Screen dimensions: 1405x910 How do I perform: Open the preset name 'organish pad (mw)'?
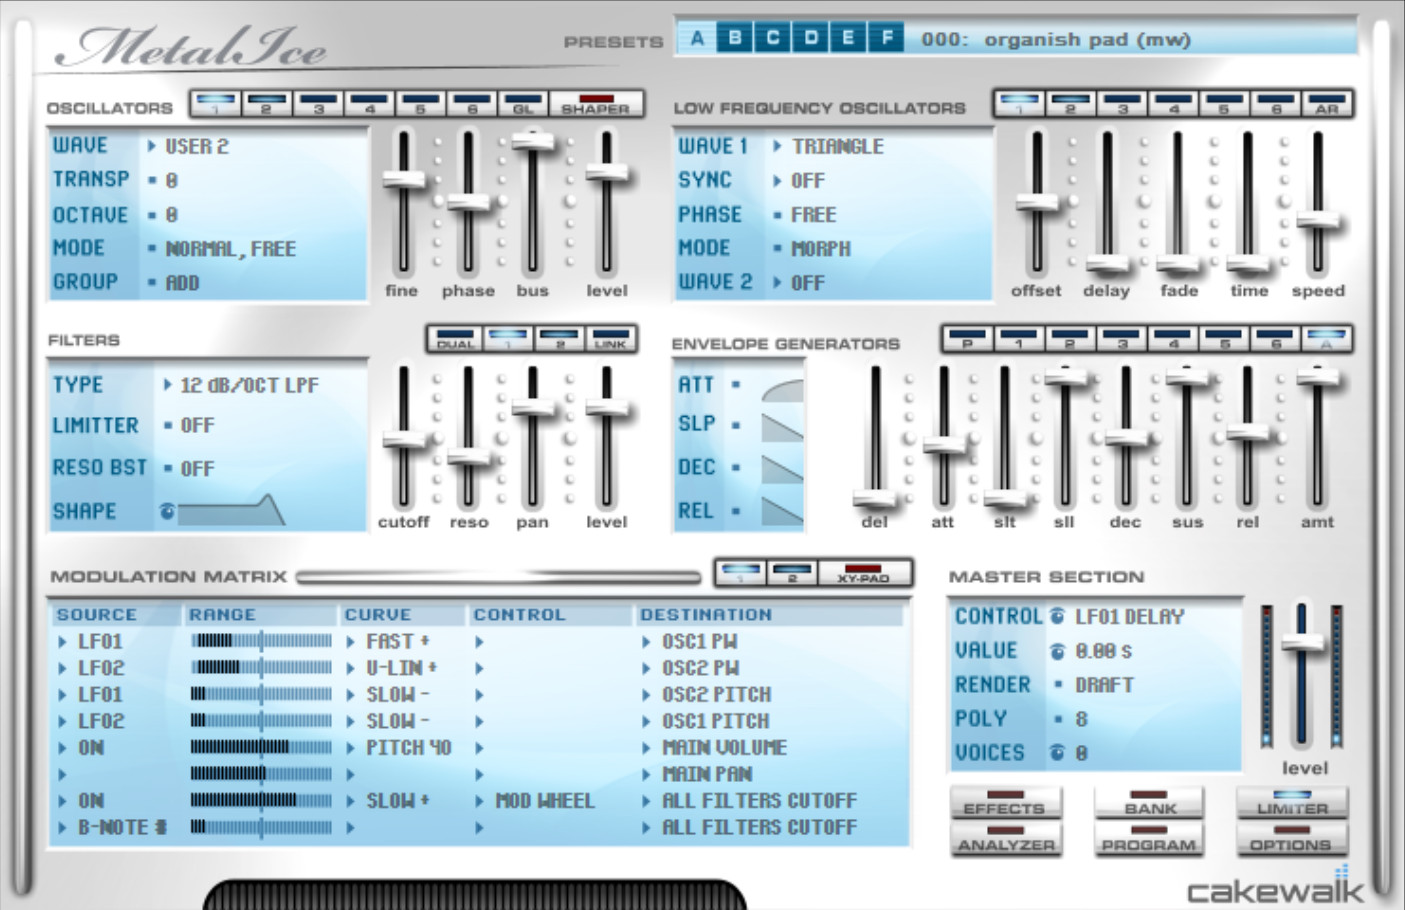coord(1087,40)
